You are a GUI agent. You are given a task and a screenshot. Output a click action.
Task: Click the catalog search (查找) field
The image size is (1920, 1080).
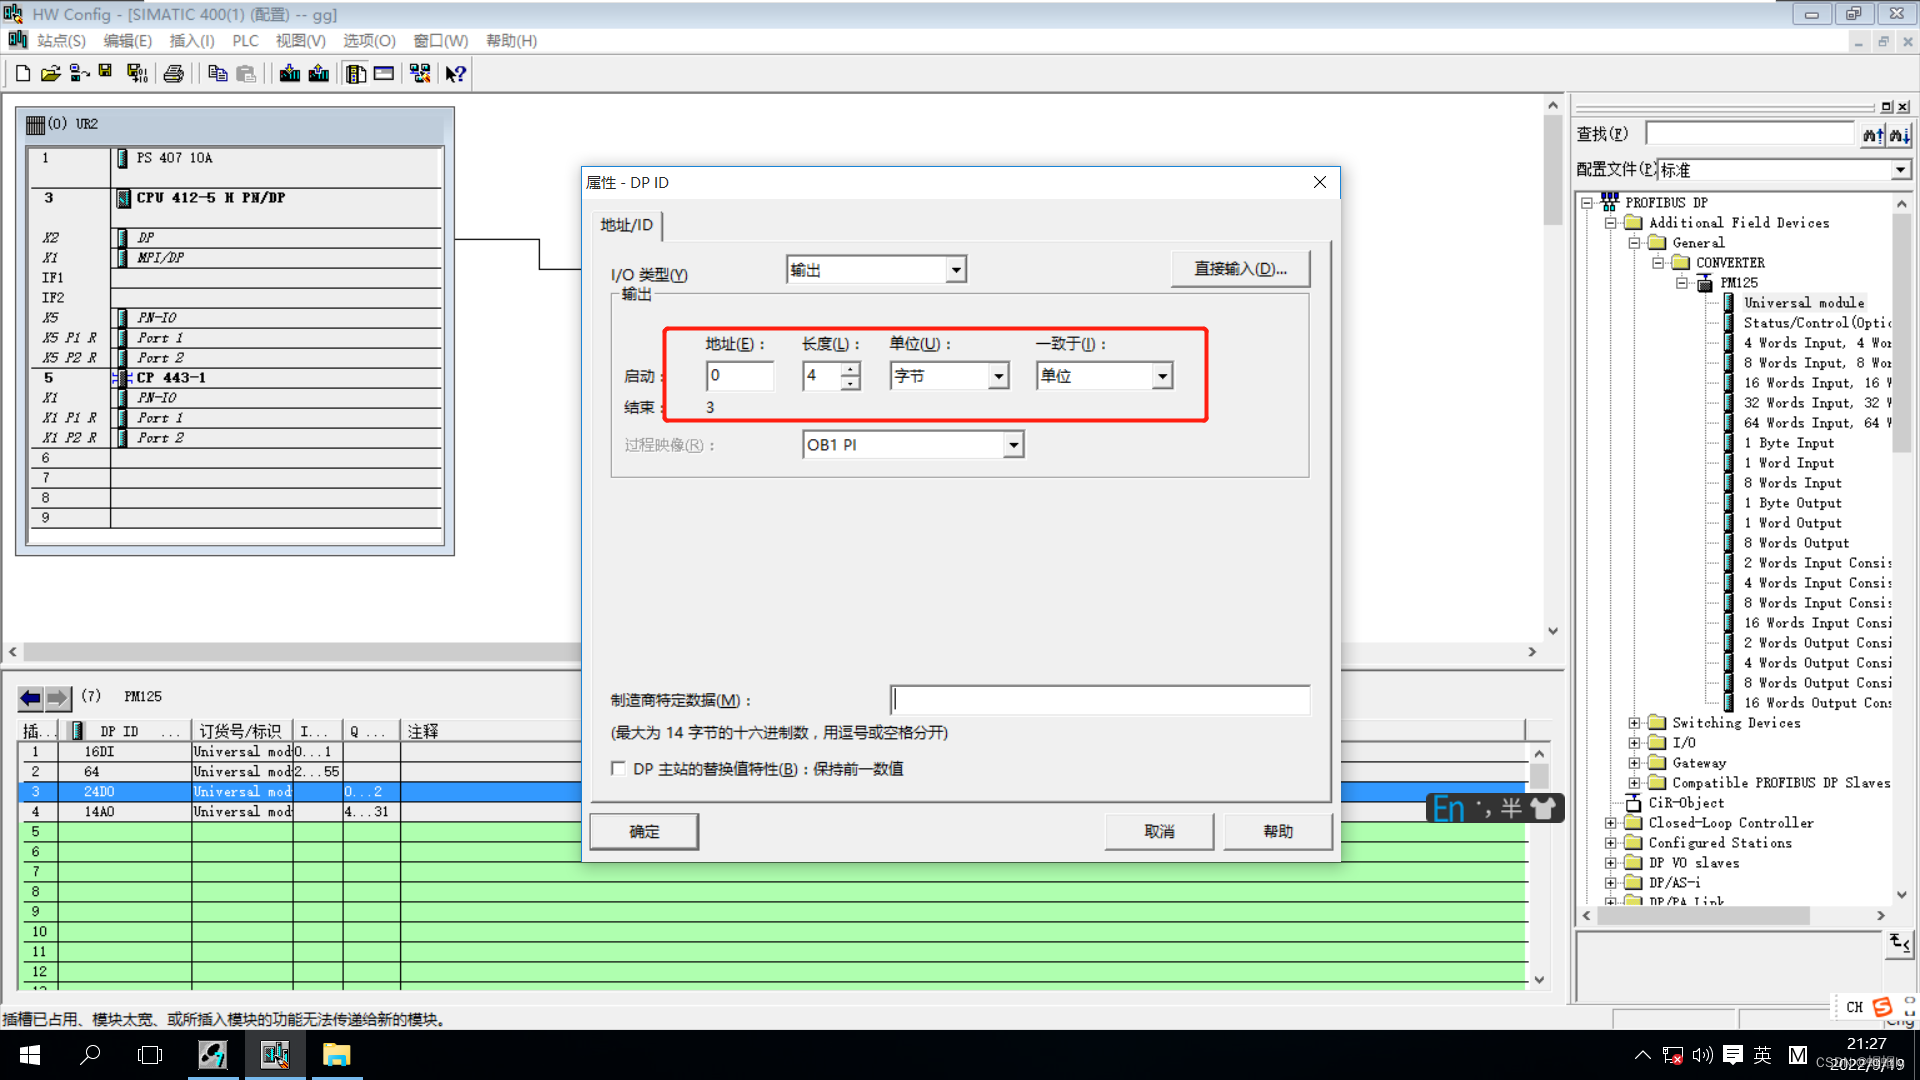coord(1750,134)
